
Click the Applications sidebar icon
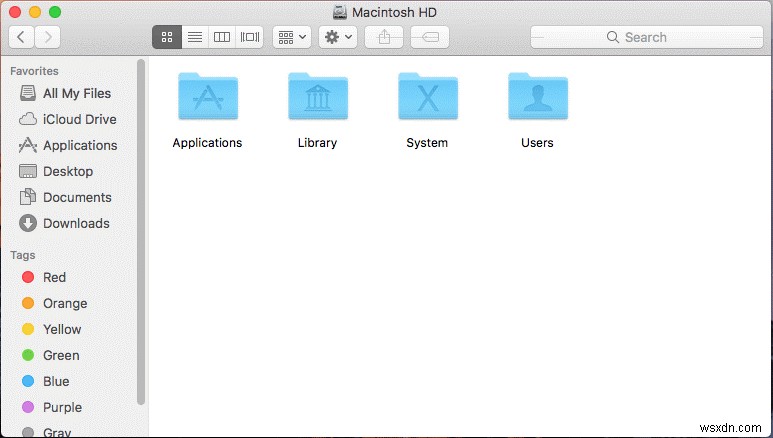coord(28,145)
